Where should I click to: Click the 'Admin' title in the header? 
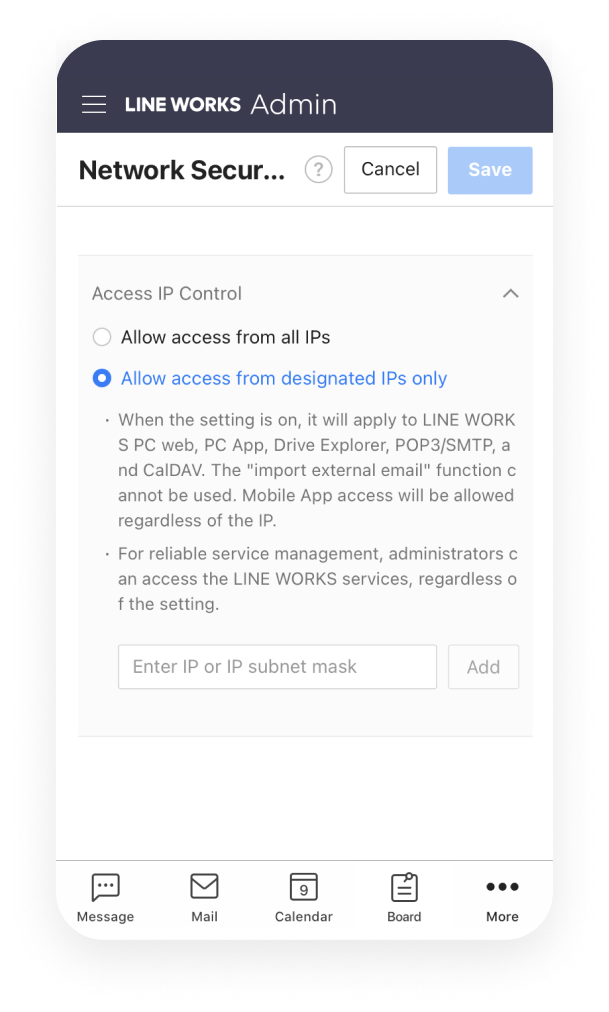pos(294,105)
